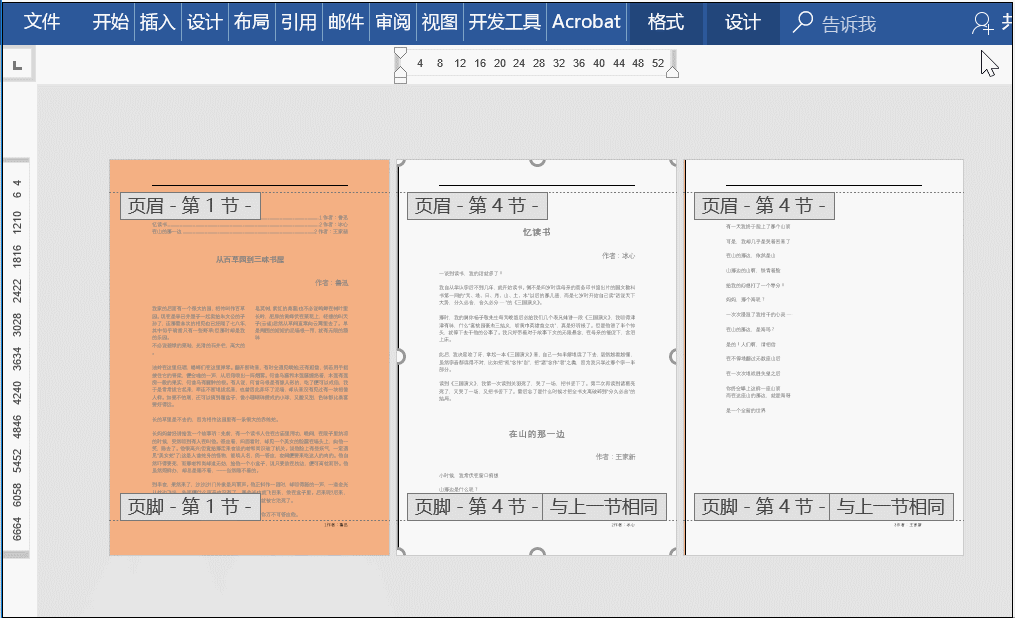Image resolution: width=1015 pixels, height=618 pixels.
Task: Click 与上一节相同 tag on the middle page footer
Action: (x=604, y=507)
